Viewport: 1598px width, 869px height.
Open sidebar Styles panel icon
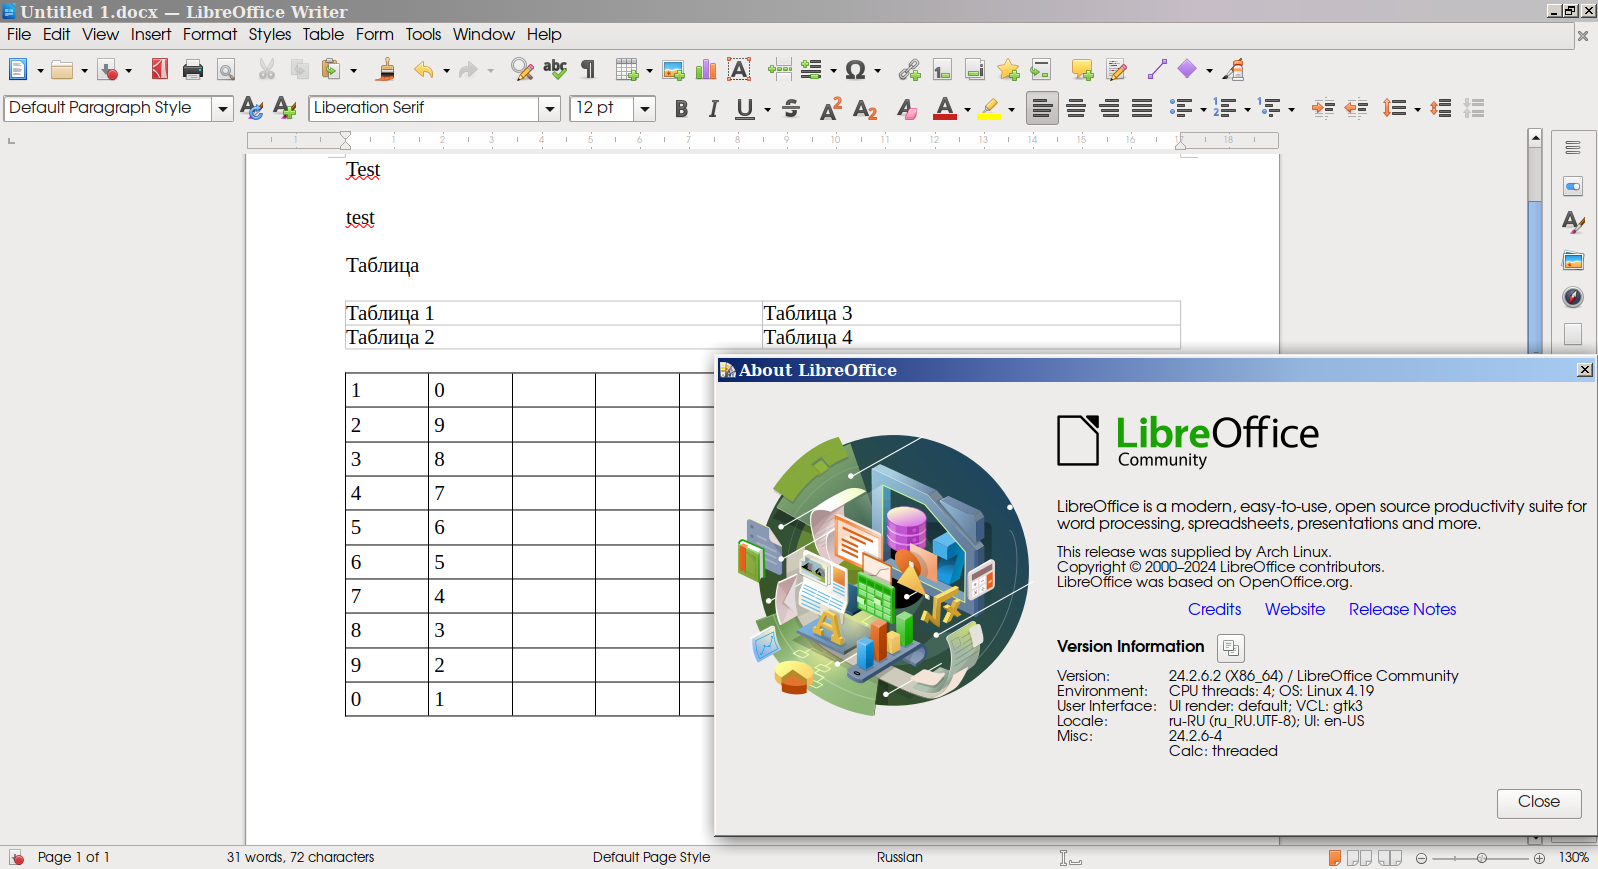tap(1573, 222)
